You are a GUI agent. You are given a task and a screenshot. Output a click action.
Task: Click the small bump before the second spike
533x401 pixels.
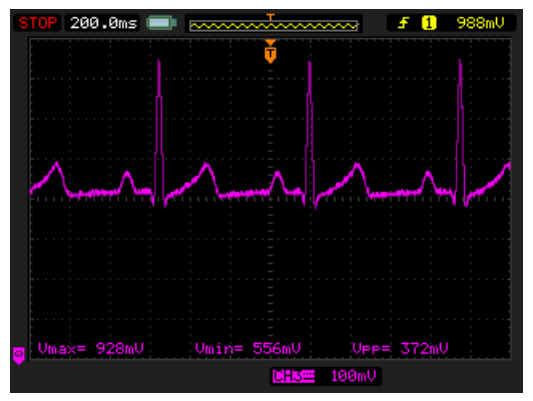click(278, 173)
